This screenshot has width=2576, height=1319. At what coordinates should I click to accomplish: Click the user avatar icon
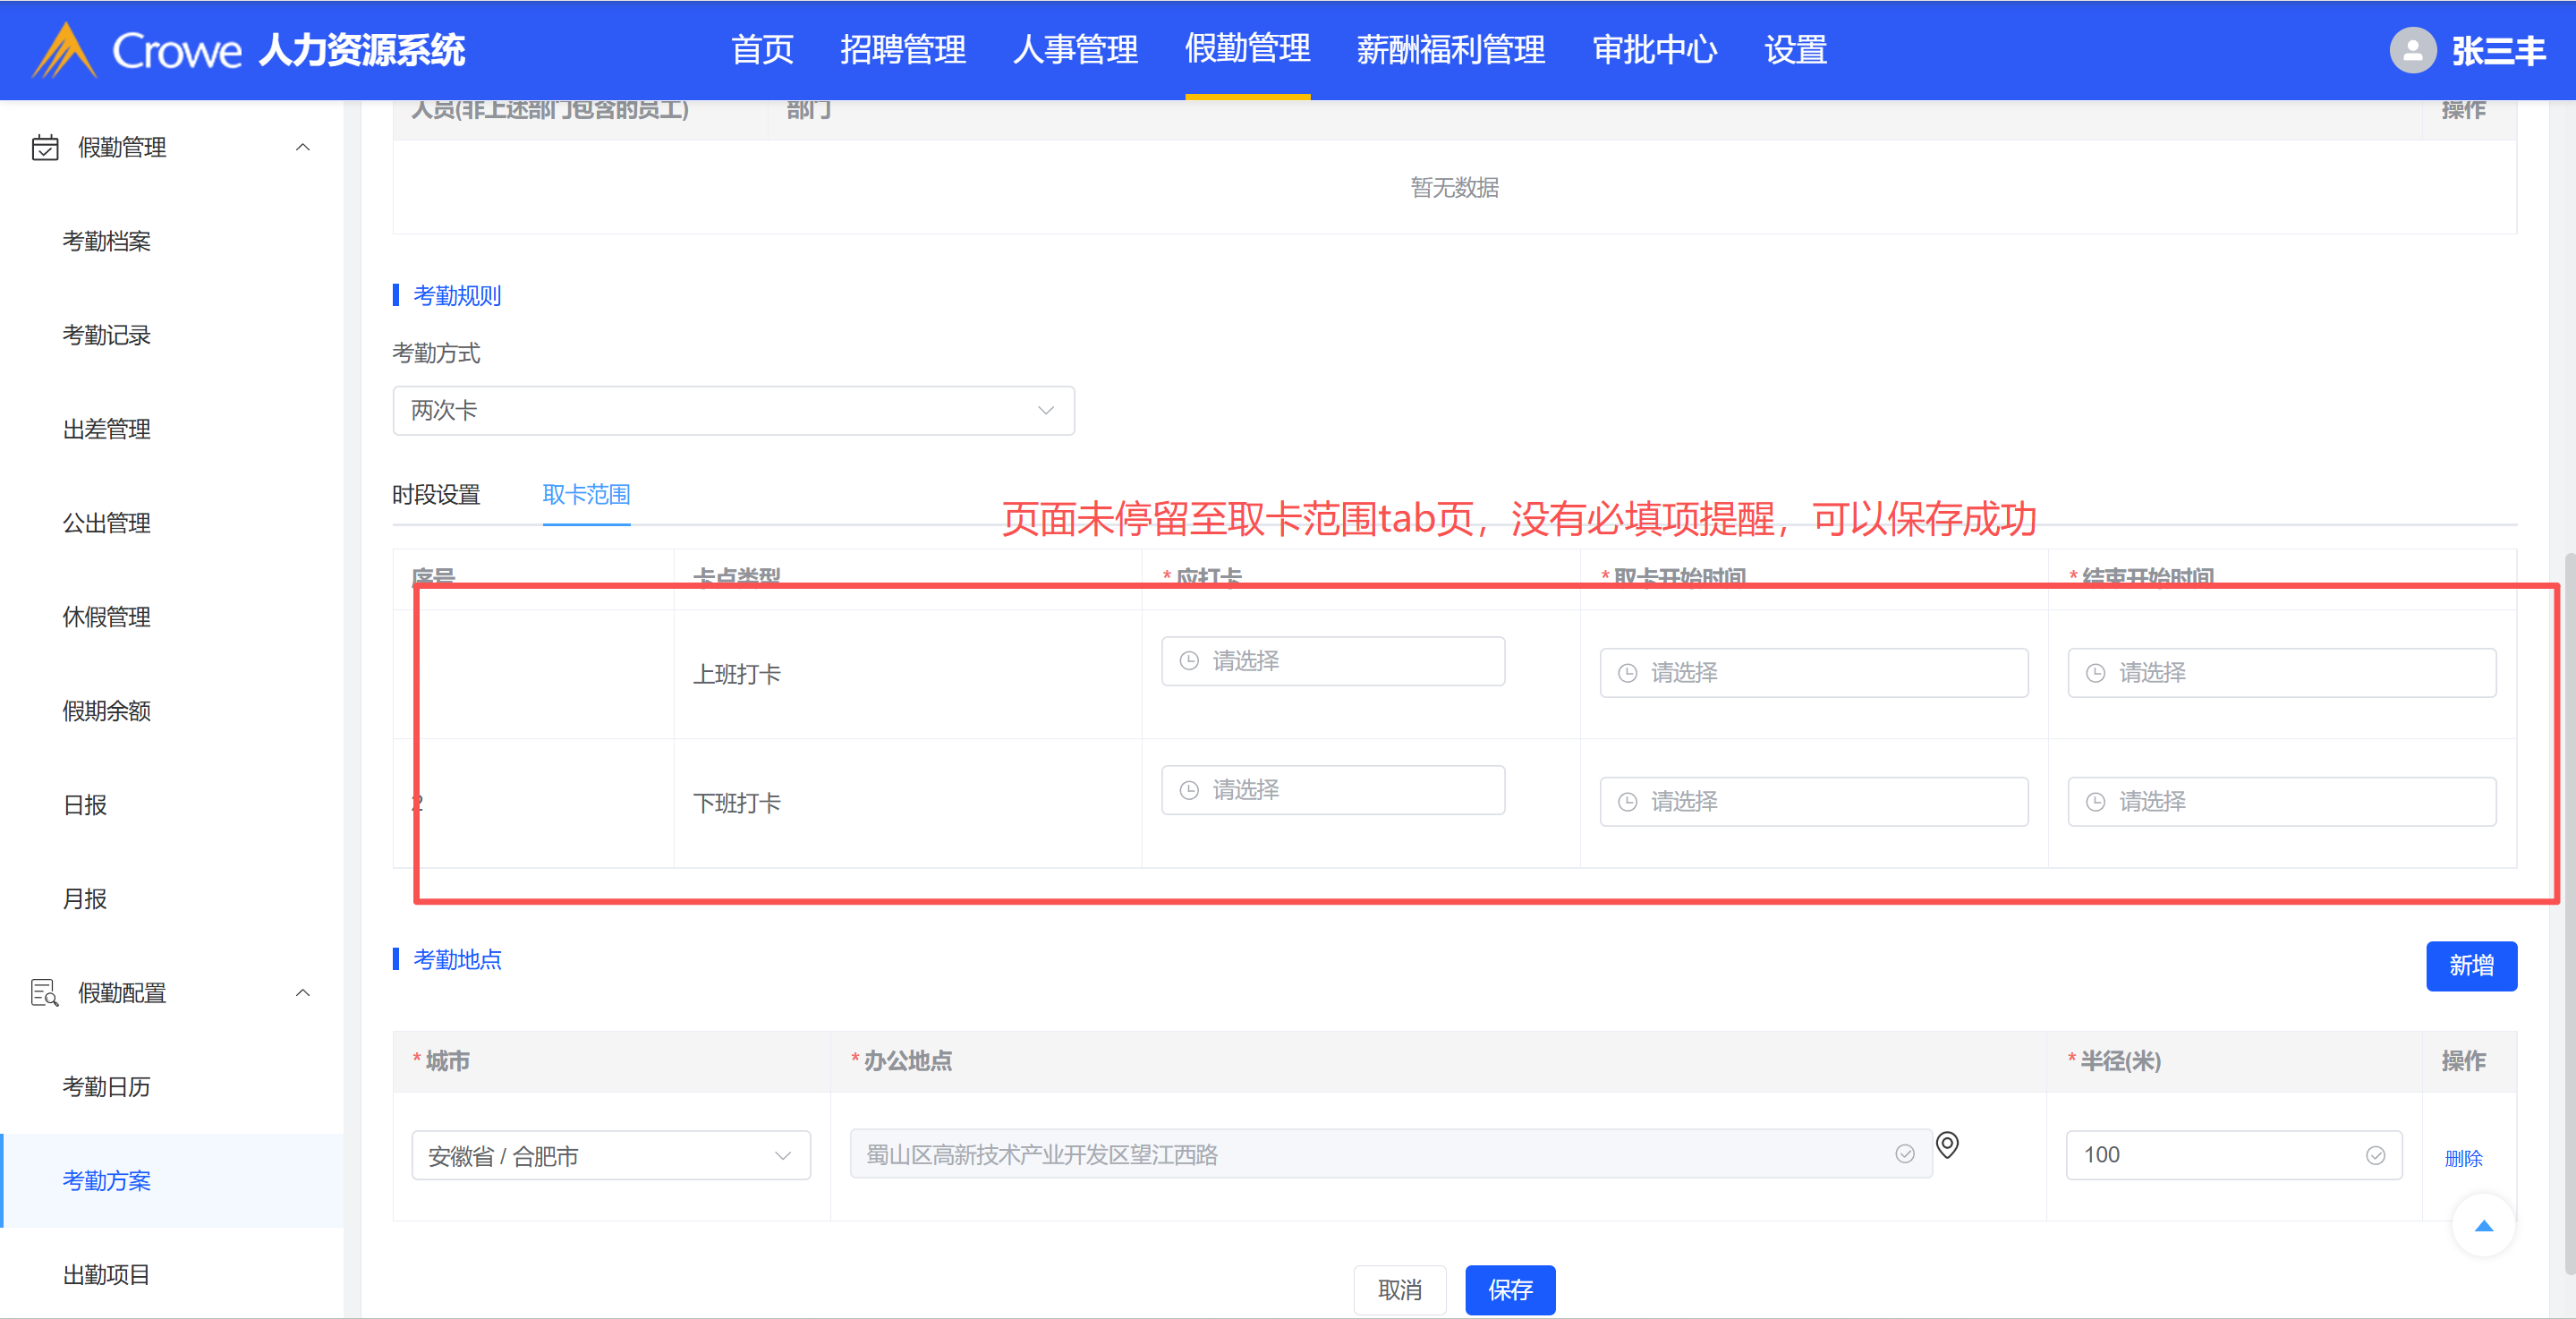coord(2412,50)
